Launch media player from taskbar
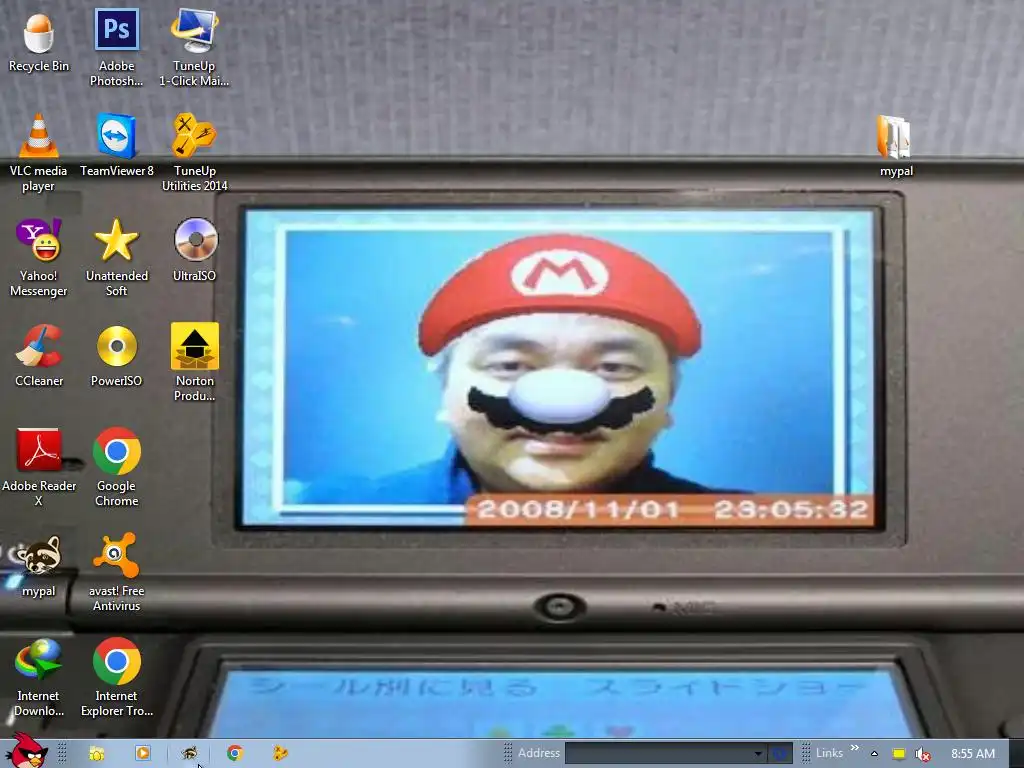Viewport: 1024px width, 768px height. coord(142,754)
